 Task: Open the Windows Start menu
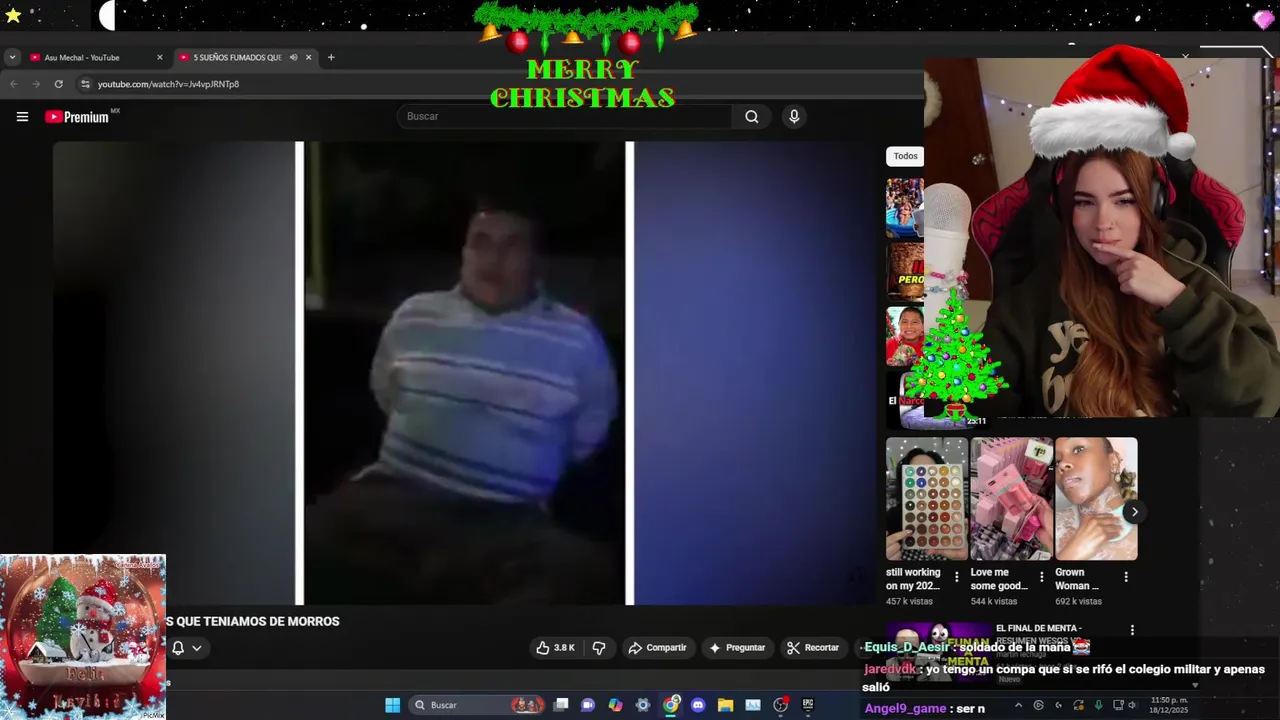(x=393, y=705)
